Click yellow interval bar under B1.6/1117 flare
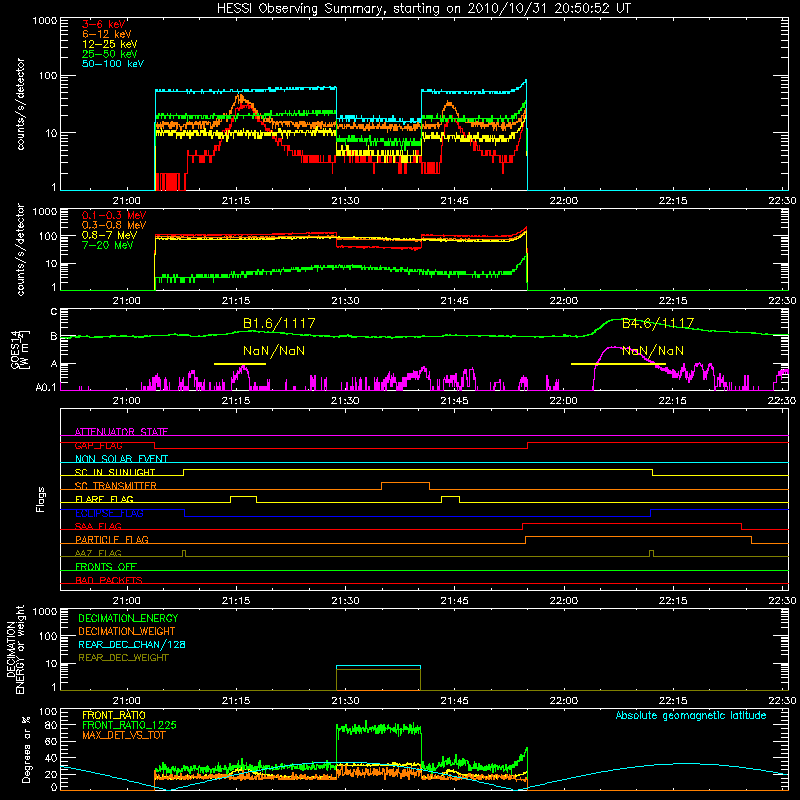800x800 pixels. point(240,364)
